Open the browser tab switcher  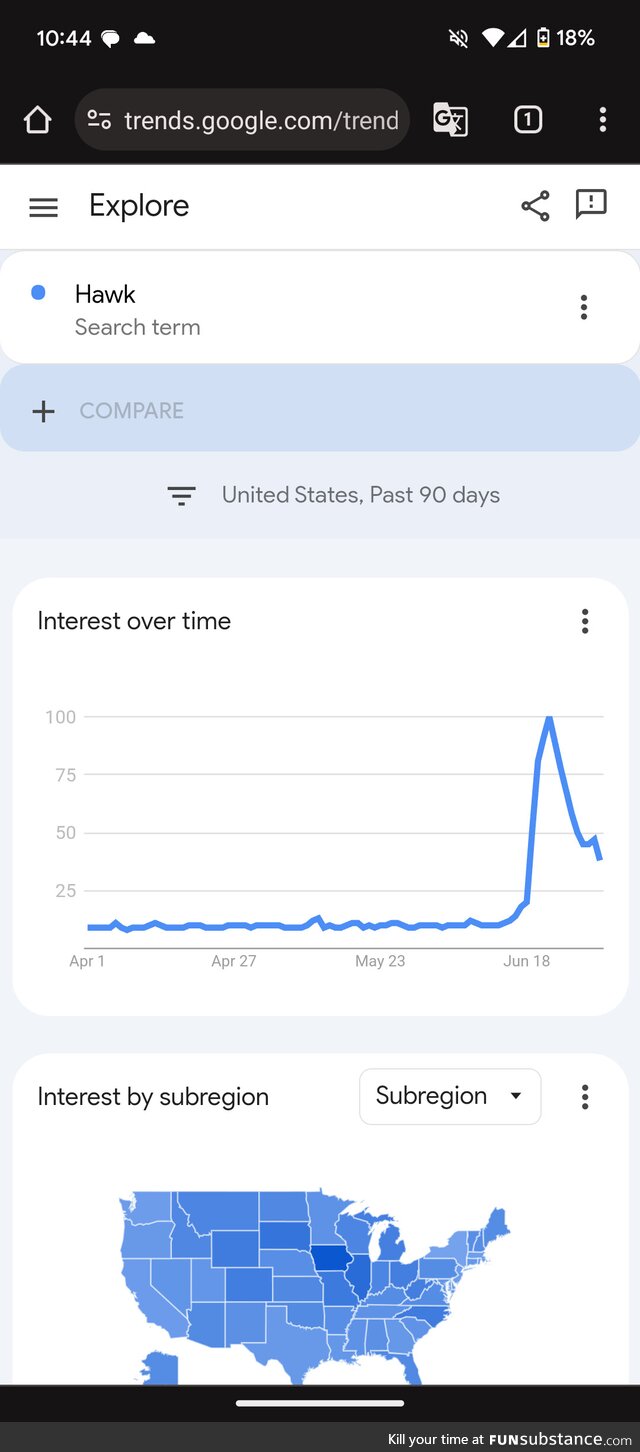528,120
